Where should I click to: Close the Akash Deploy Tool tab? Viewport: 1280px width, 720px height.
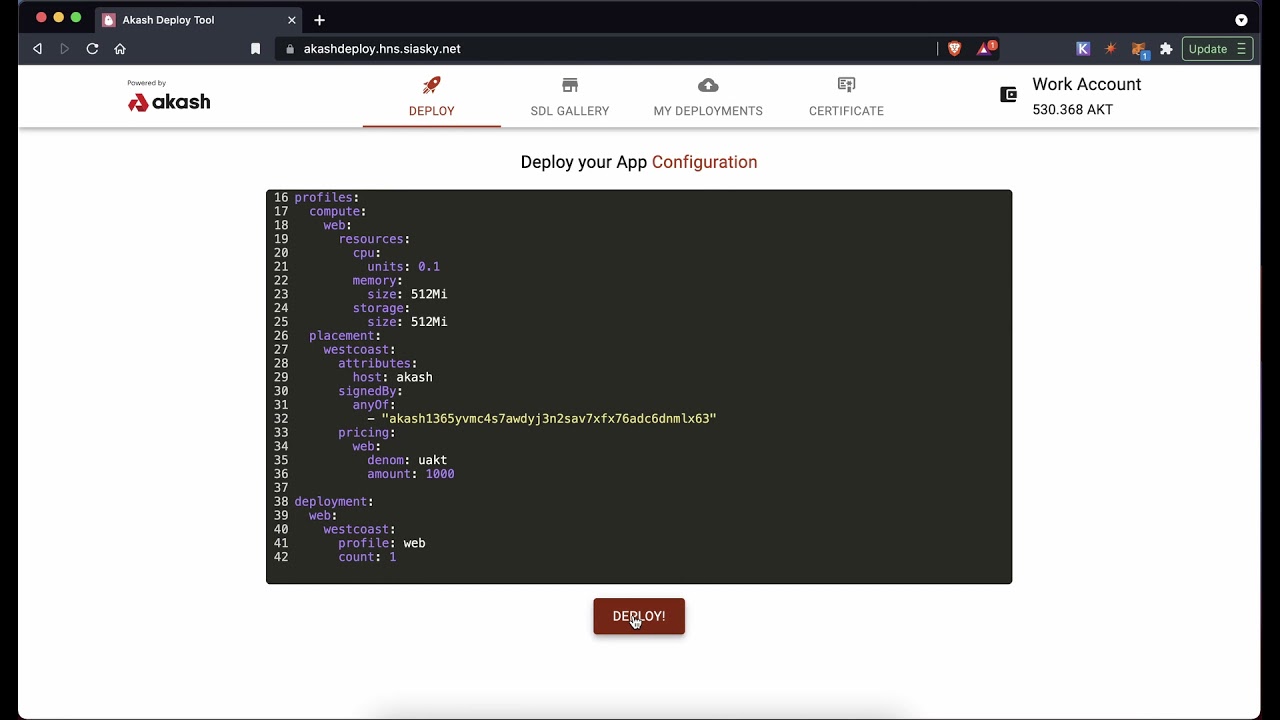[x=292, y=20]
